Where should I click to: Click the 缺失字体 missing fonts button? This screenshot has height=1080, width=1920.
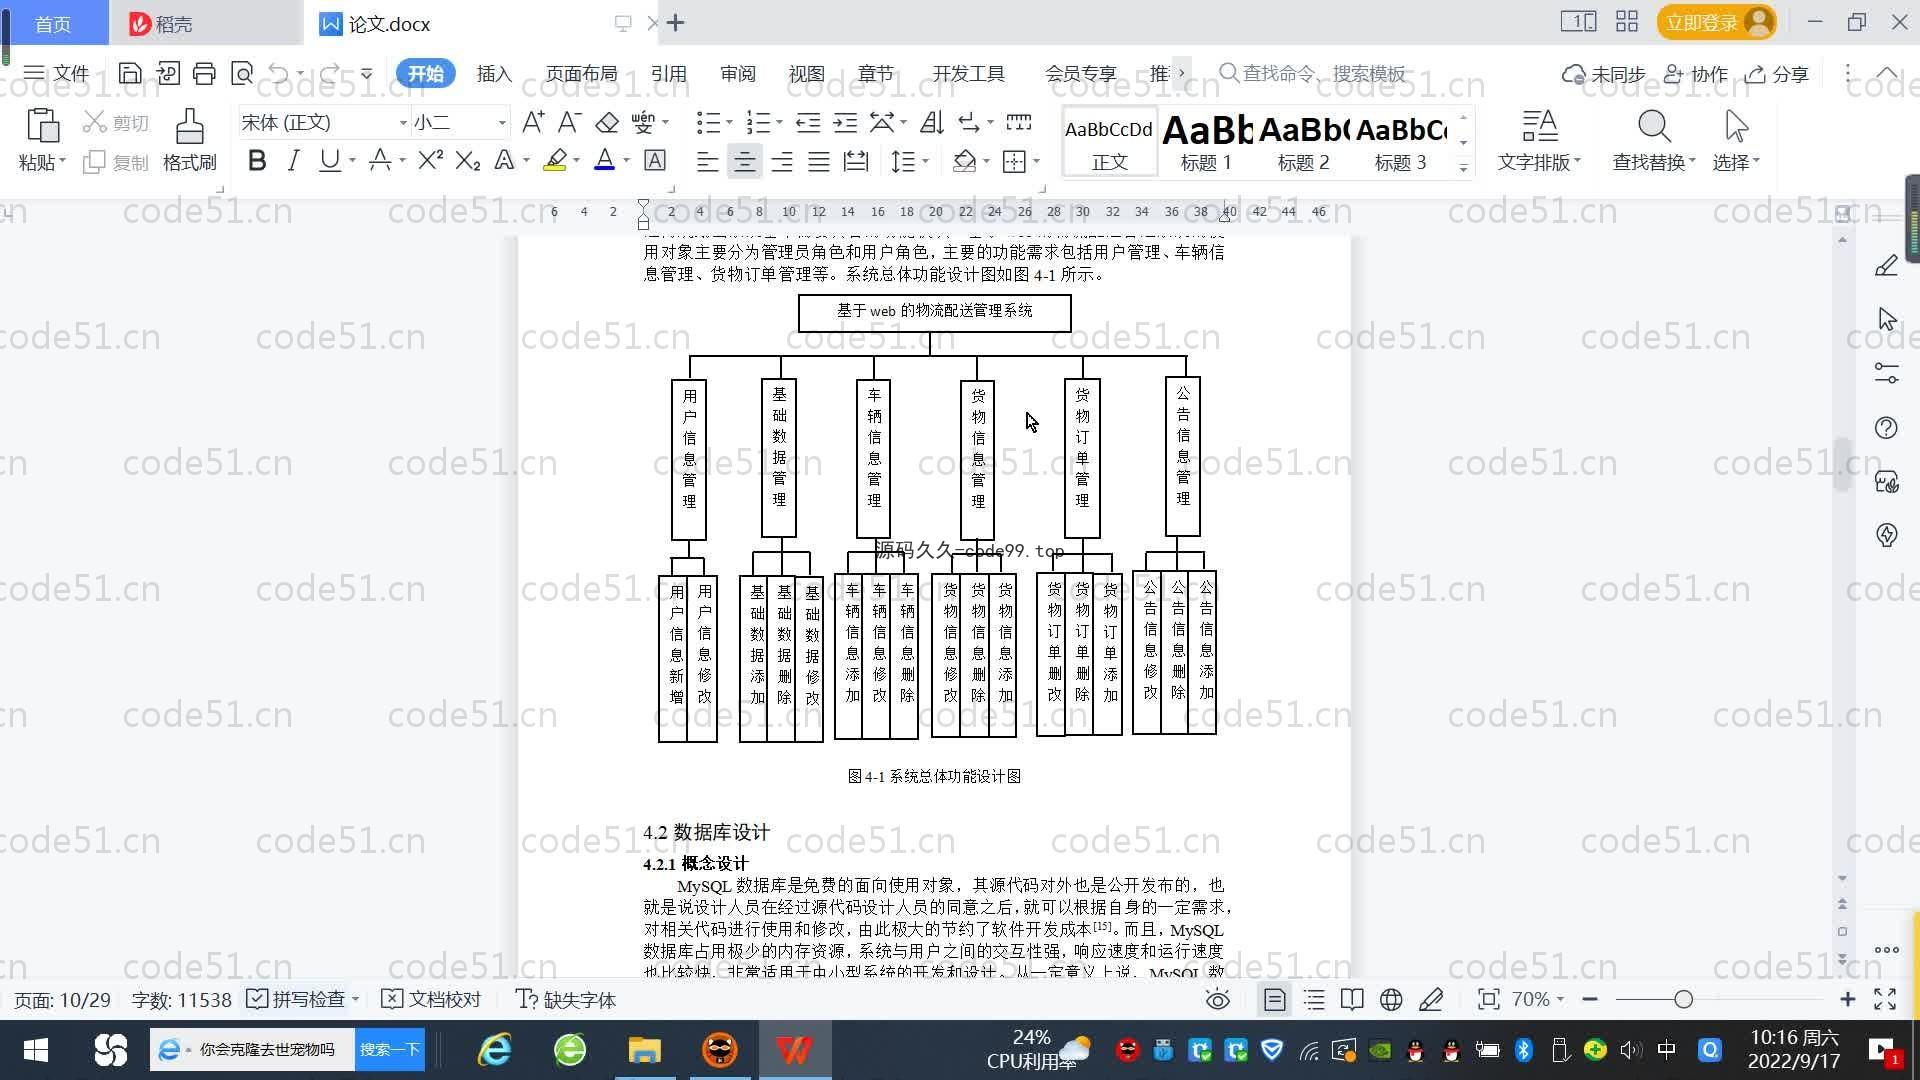click(566, 999)
